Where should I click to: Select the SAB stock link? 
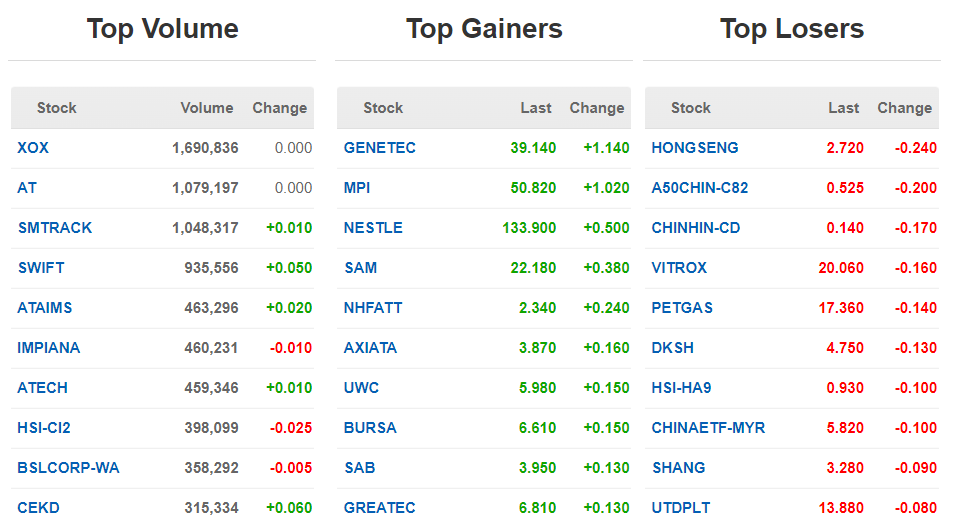(x=360, y=468)
